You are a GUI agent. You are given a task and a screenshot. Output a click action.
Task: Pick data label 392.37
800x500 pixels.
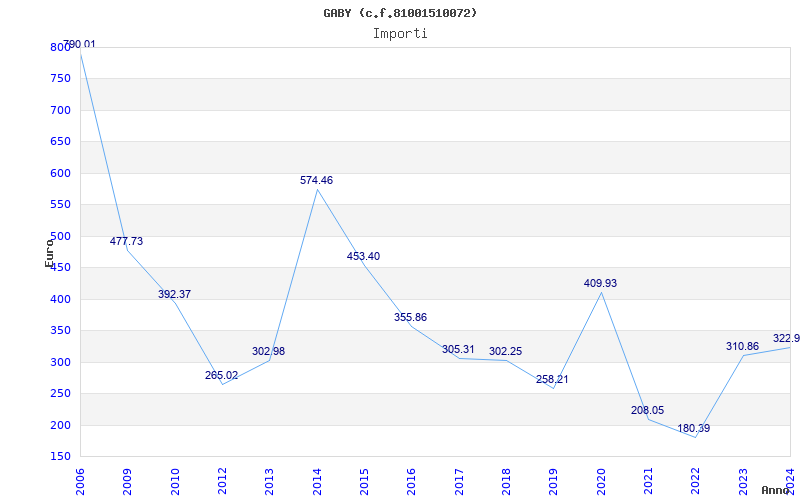[x=174, y=294]
